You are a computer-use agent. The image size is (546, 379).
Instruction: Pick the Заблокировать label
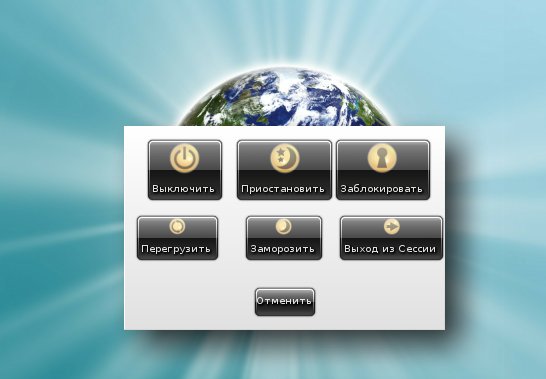click(382, 189)
